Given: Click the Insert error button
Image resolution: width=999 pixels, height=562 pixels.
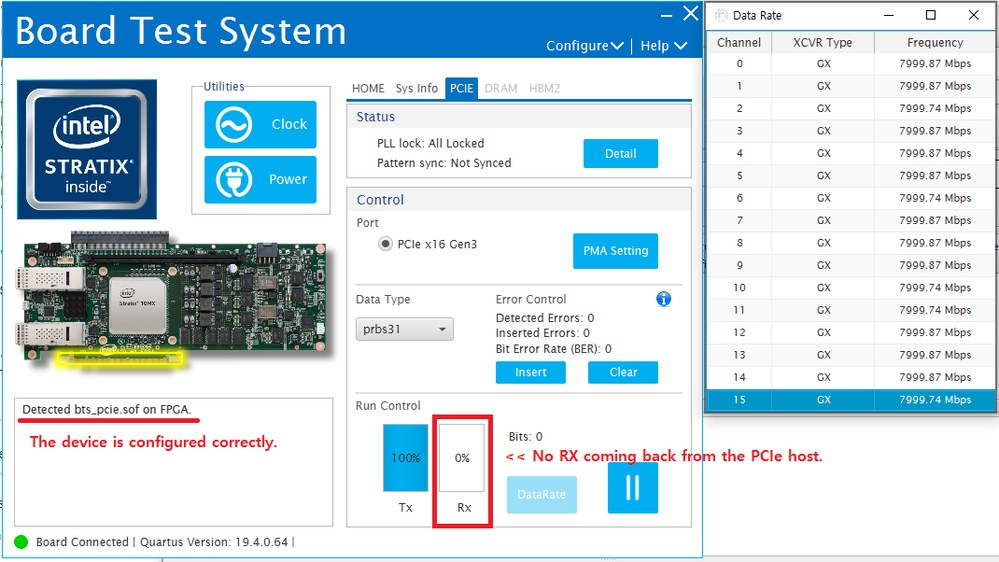Looking at the screenshot, I should (531, 372).
